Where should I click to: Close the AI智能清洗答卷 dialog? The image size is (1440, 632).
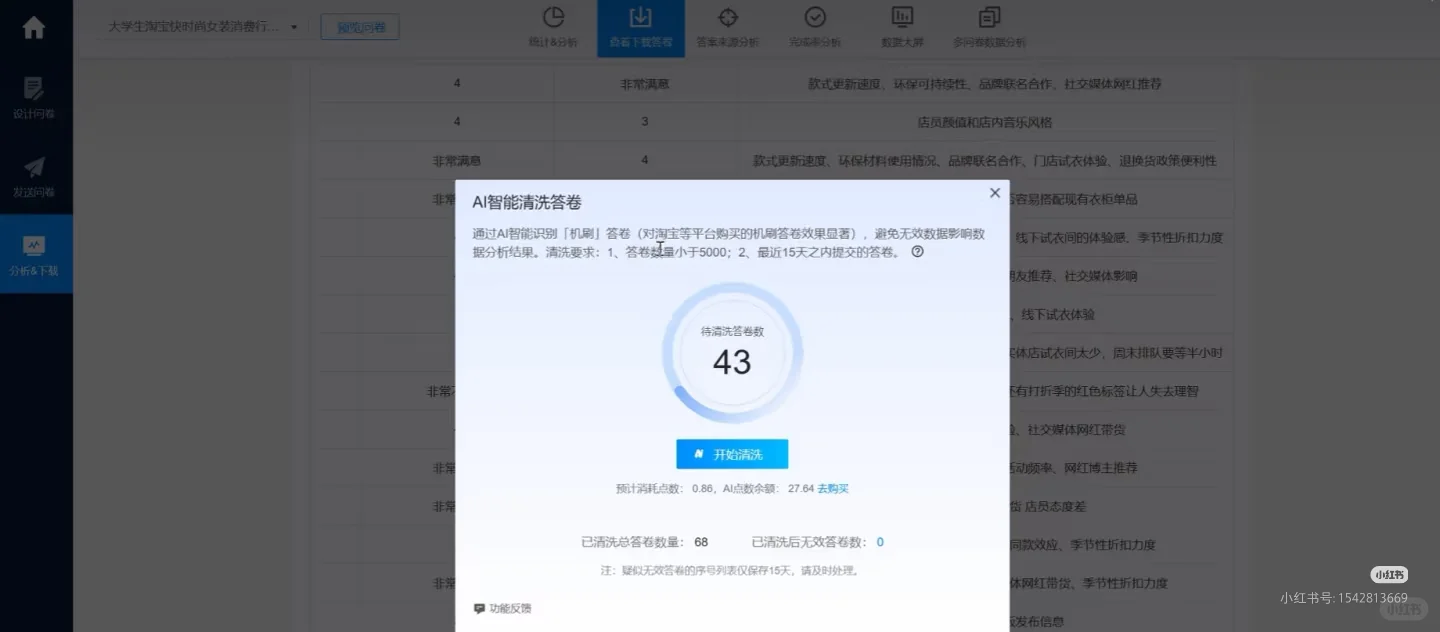point(994,192)
